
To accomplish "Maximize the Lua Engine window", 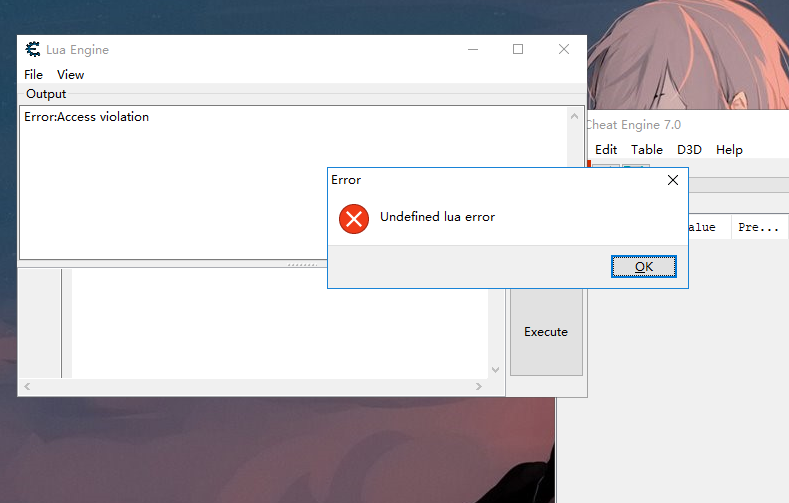I will (518, 49).
